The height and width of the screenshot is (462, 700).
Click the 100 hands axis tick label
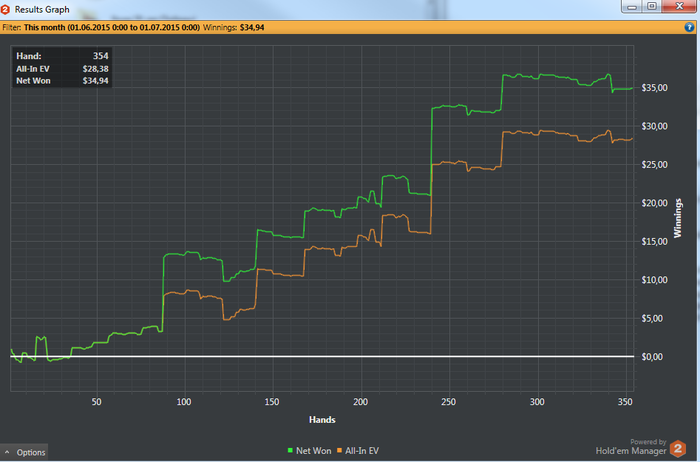[184, 402]
